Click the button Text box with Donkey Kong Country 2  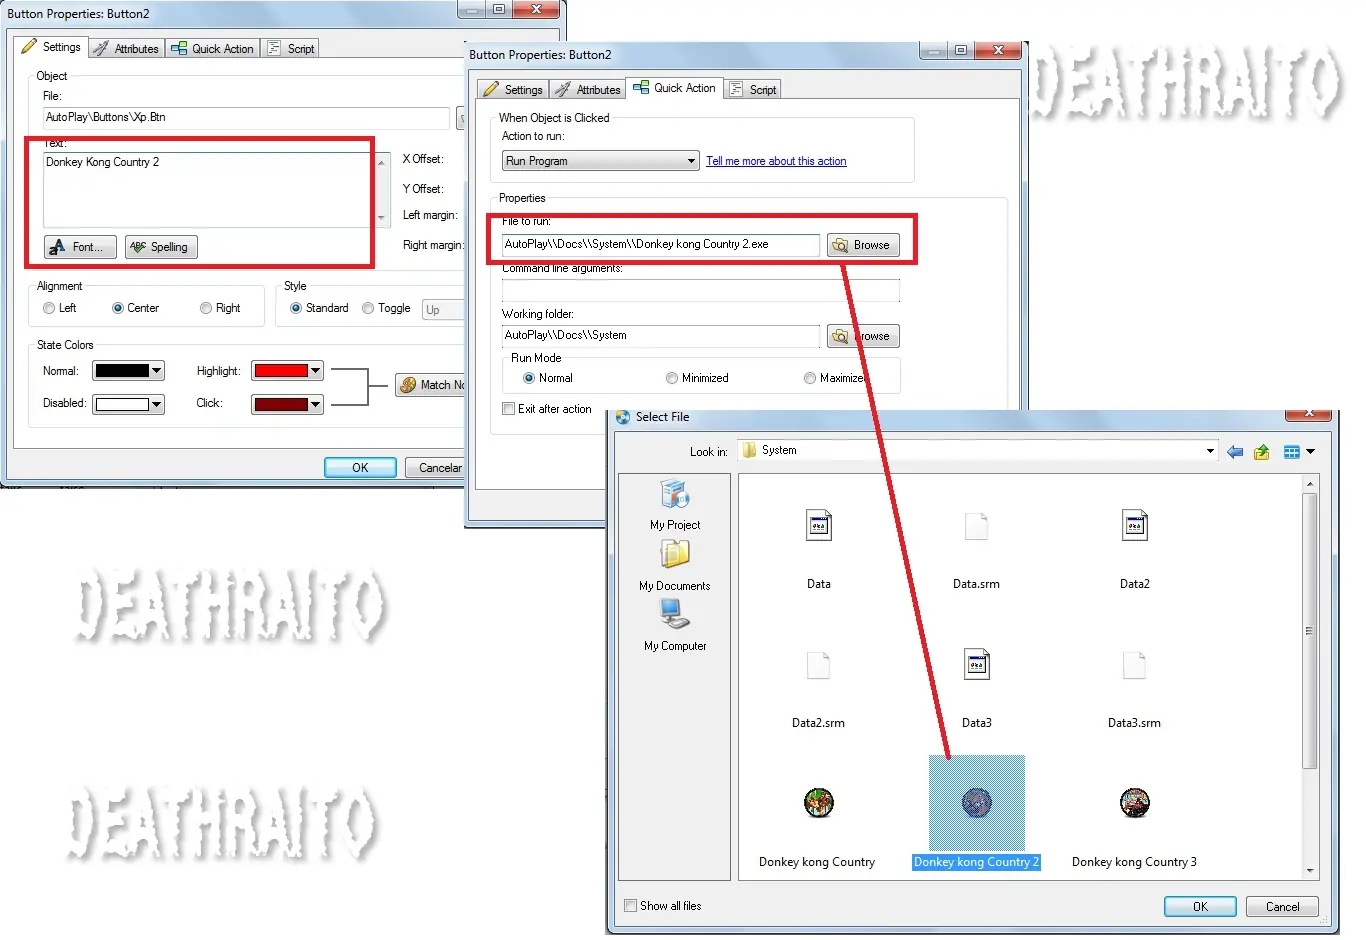coord(208,189)
